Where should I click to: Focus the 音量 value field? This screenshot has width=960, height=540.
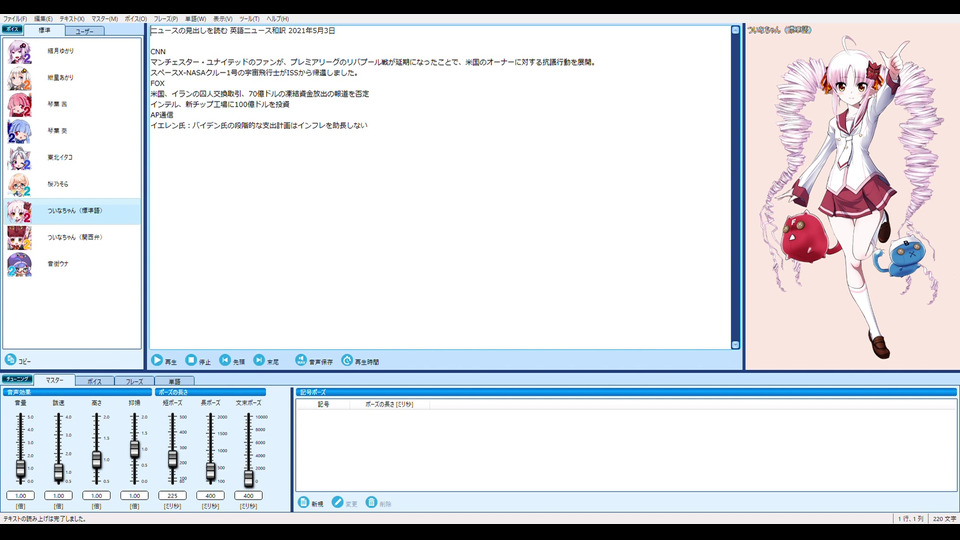[x=20, y=495]
